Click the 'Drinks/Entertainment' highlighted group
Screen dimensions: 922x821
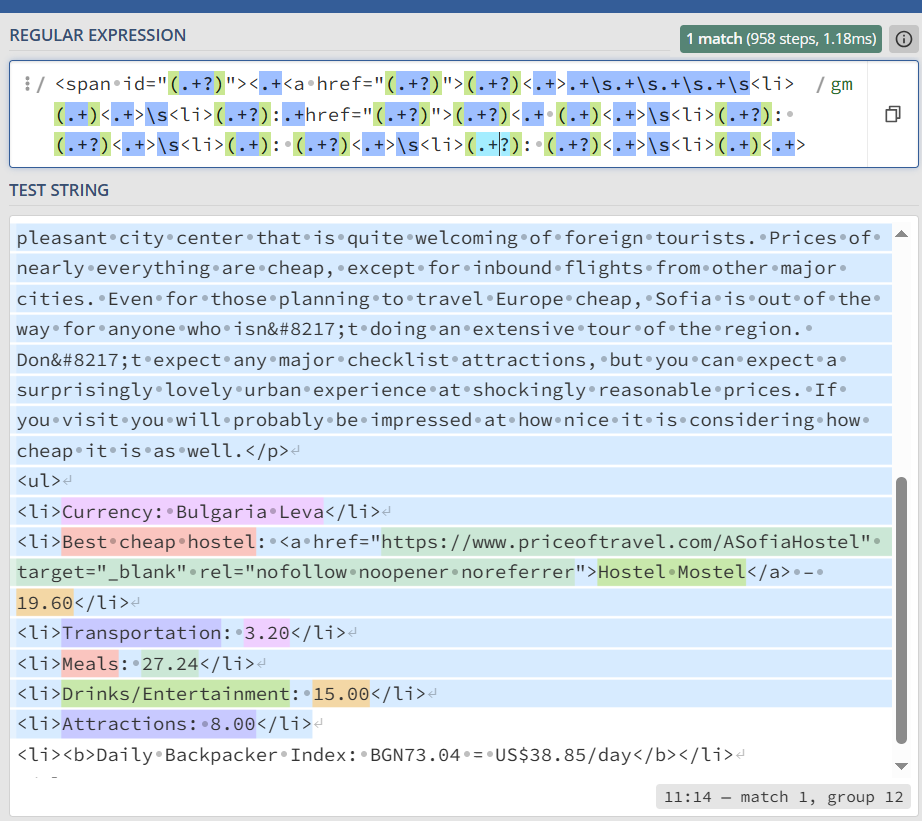click(x=176, y=693)
